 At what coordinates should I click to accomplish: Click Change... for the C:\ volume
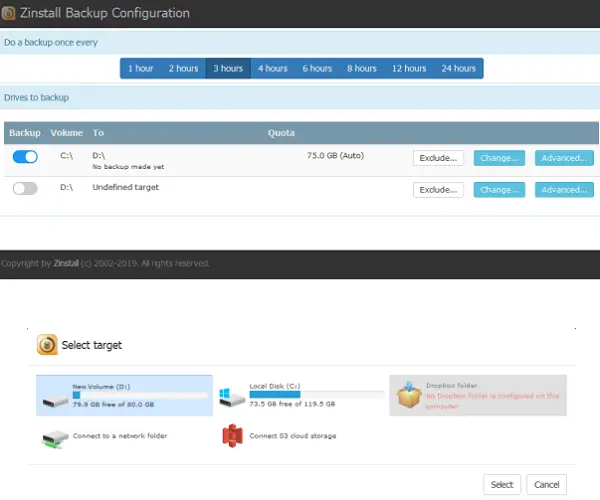point(499,158)
